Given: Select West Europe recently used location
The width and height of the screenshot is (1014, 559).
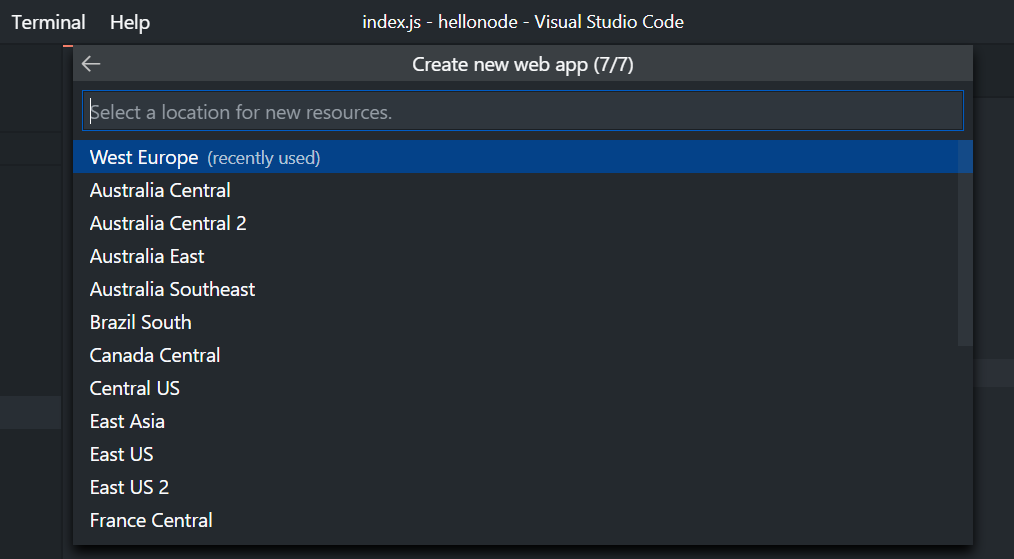Looking at the screenshot, I should [x=523, y=157].
